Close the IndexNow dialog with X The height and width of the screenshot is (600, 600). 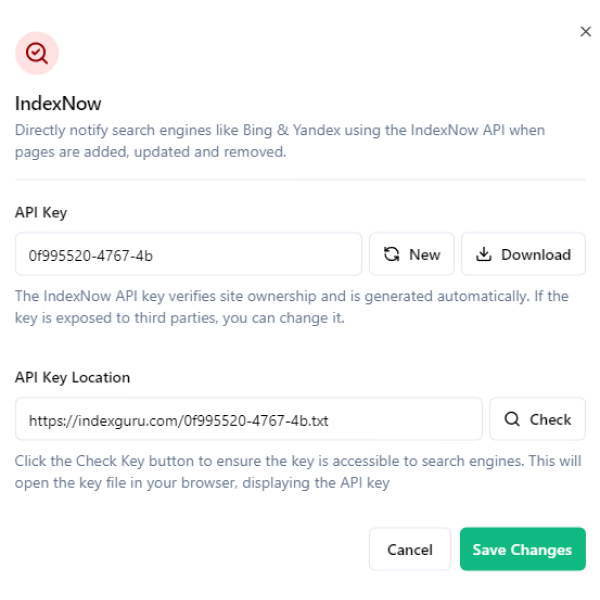(585, 32)
